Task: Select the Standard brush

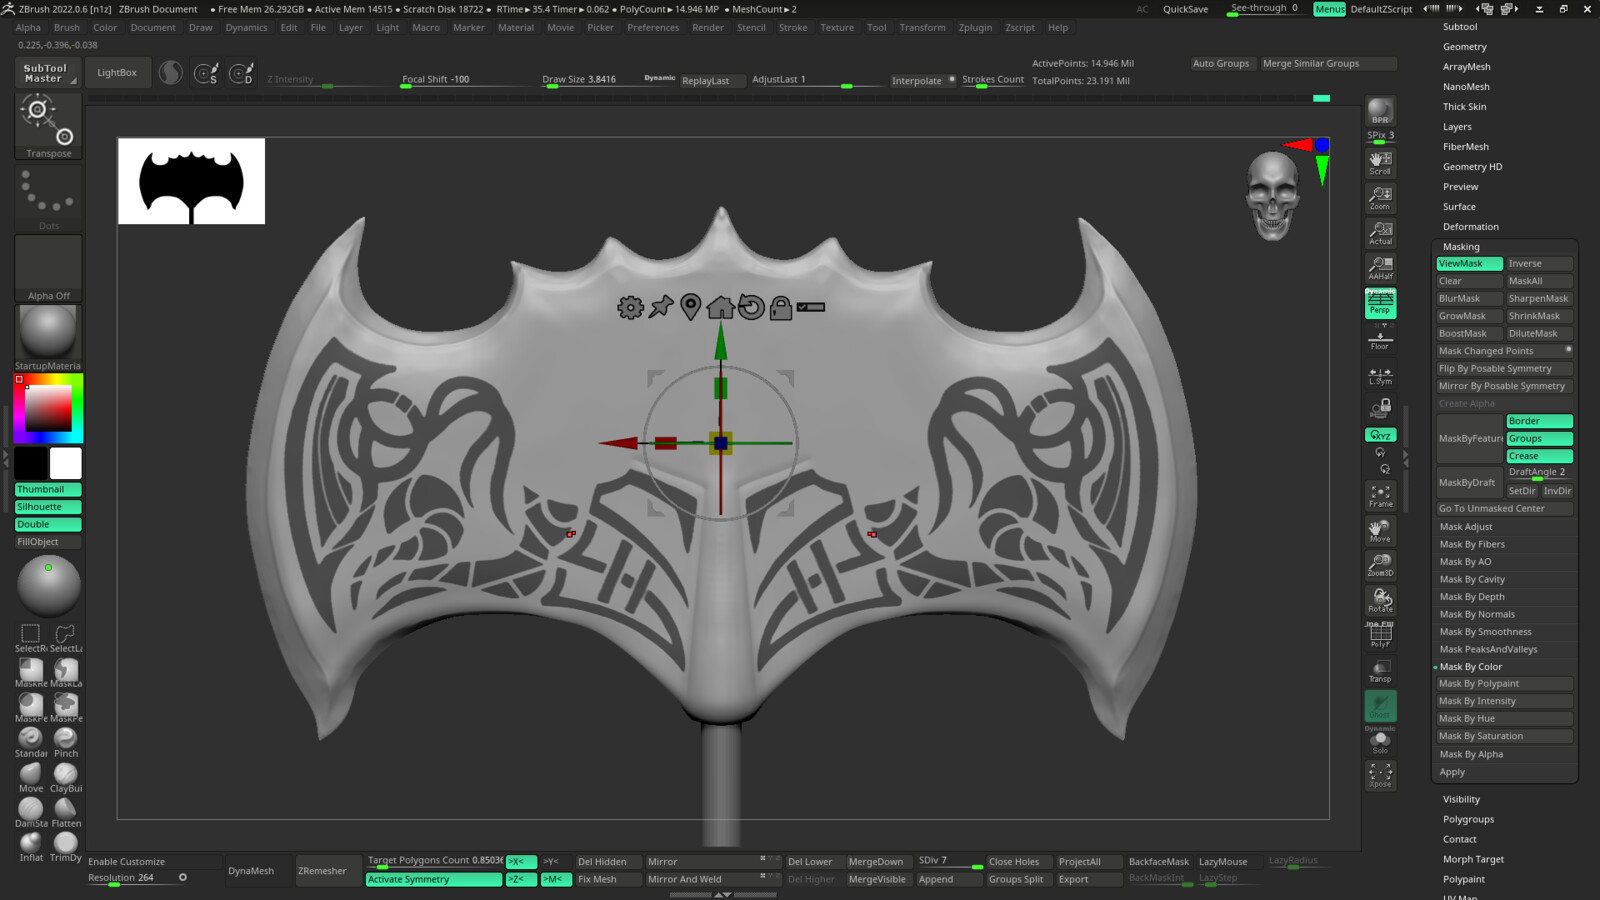Action: 31,743
